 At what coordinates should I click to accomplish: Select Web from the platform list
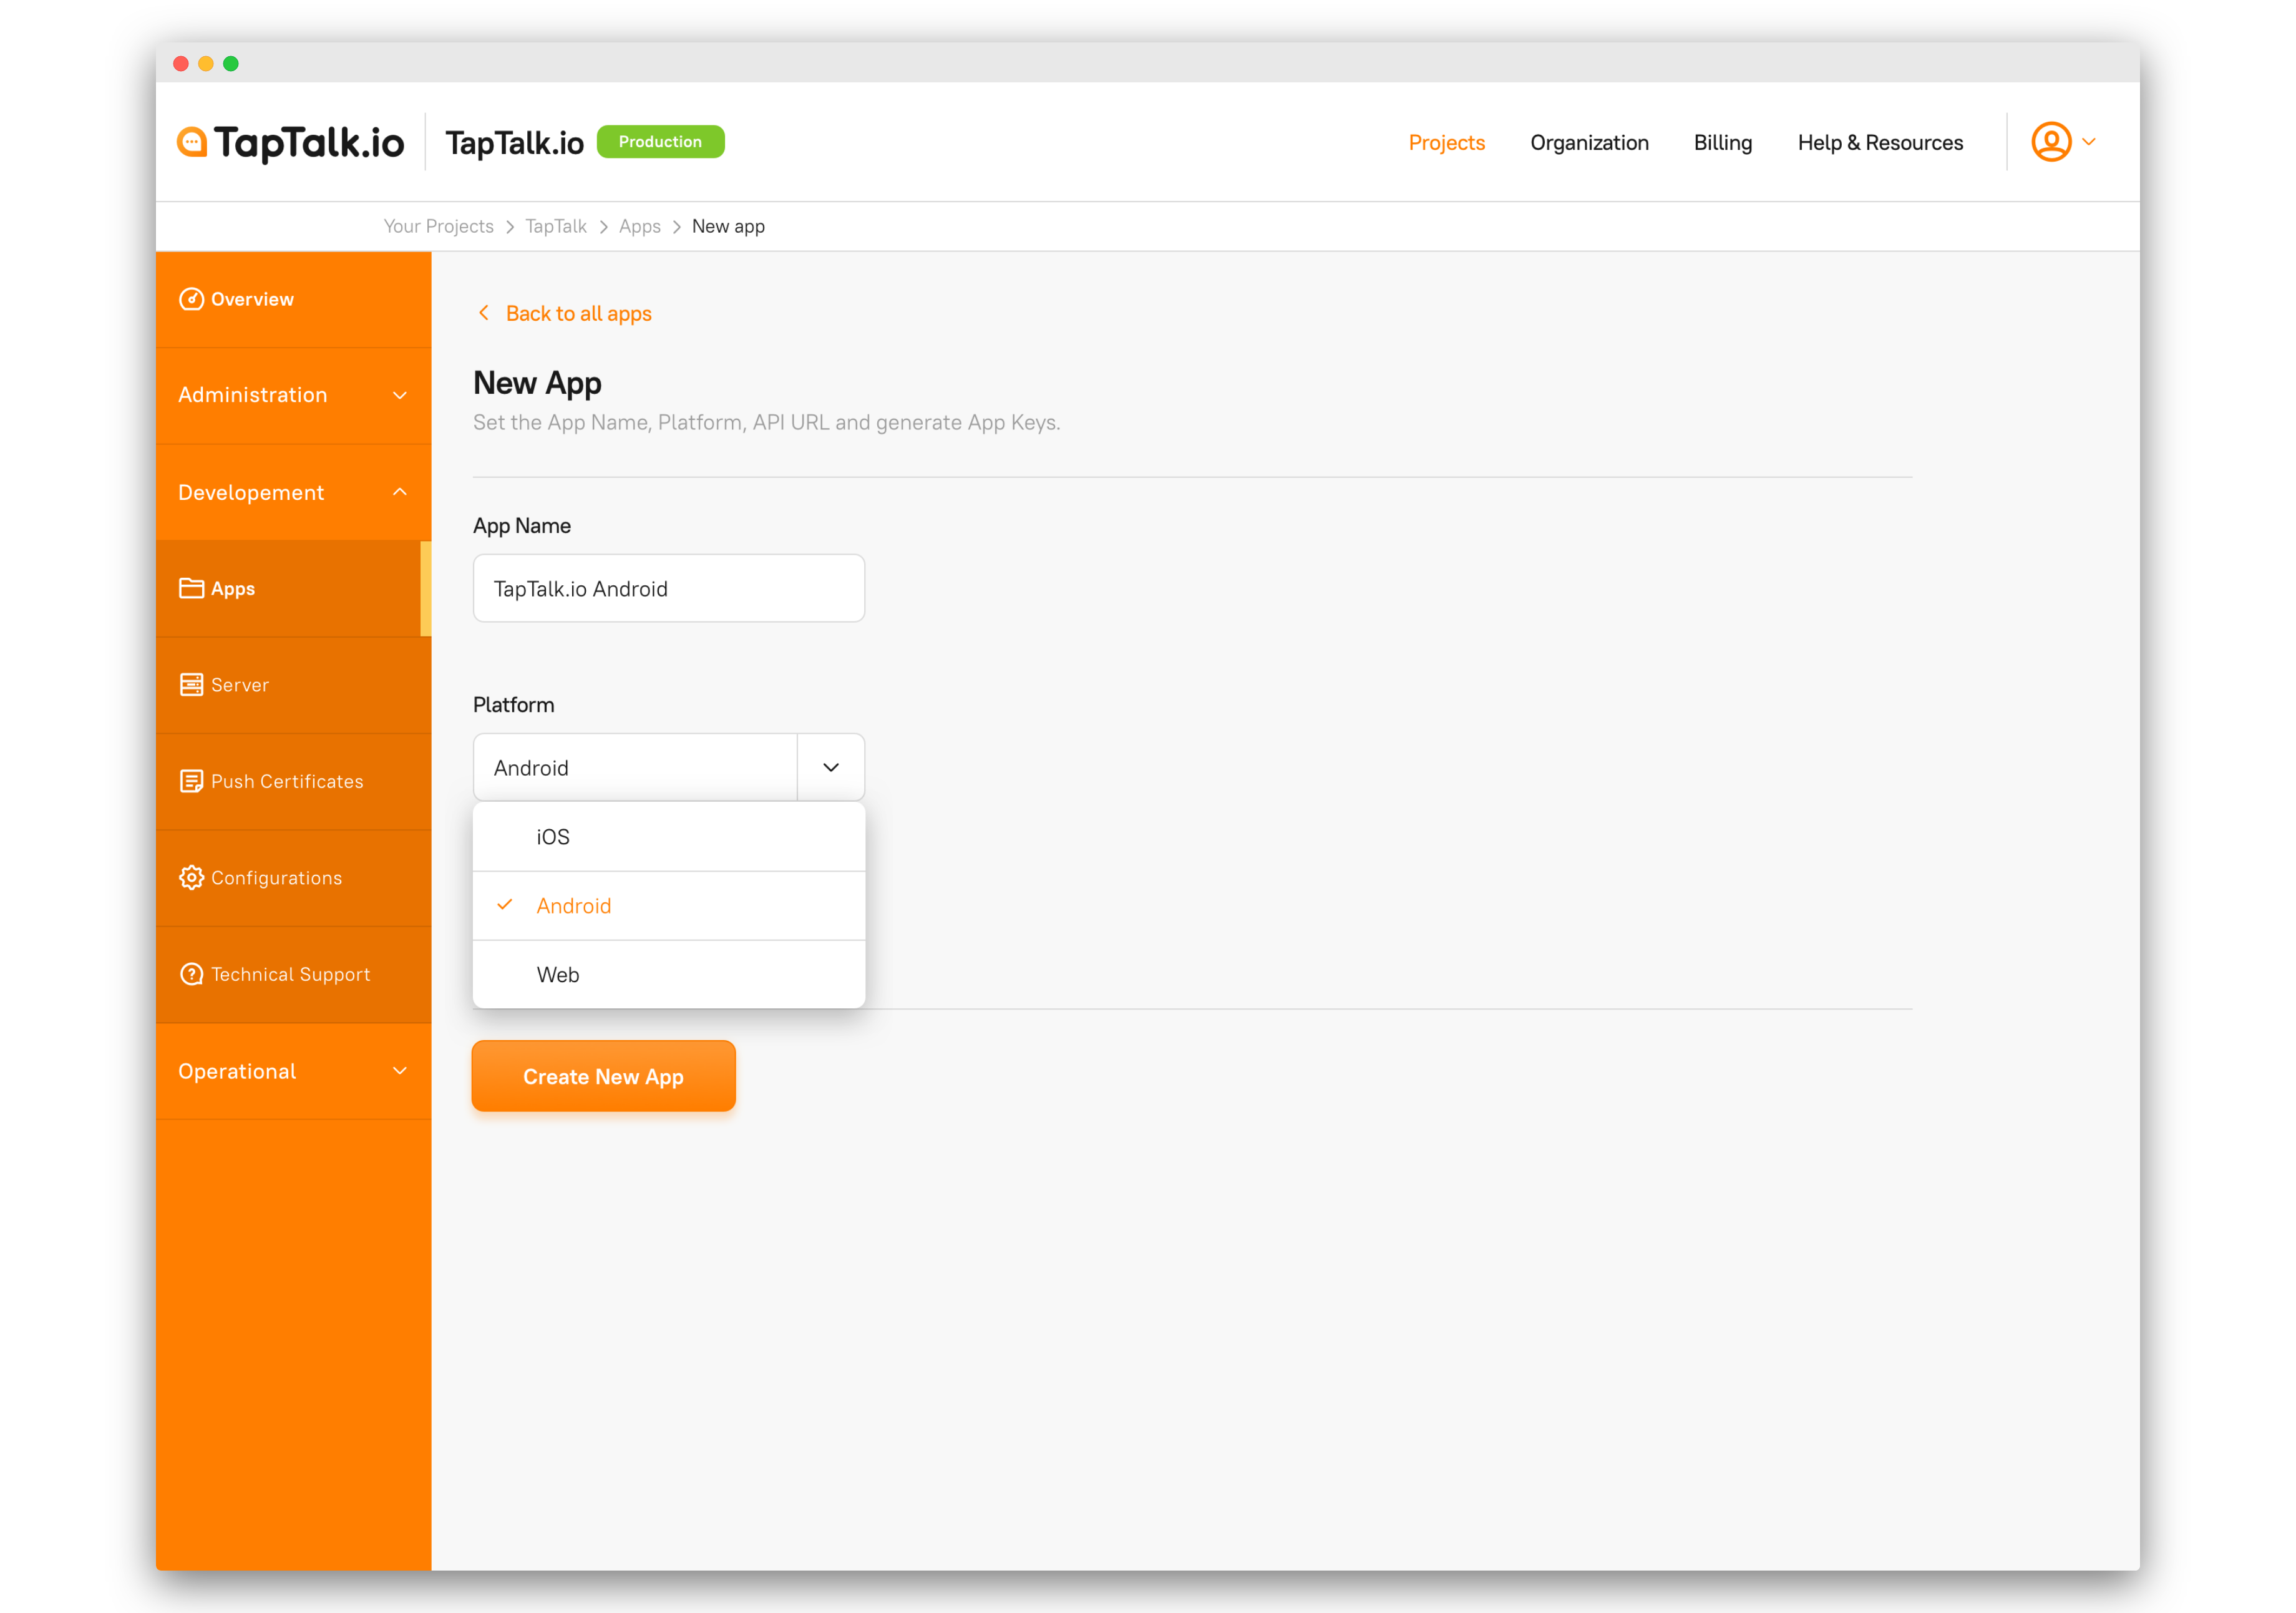coord(669,974)
